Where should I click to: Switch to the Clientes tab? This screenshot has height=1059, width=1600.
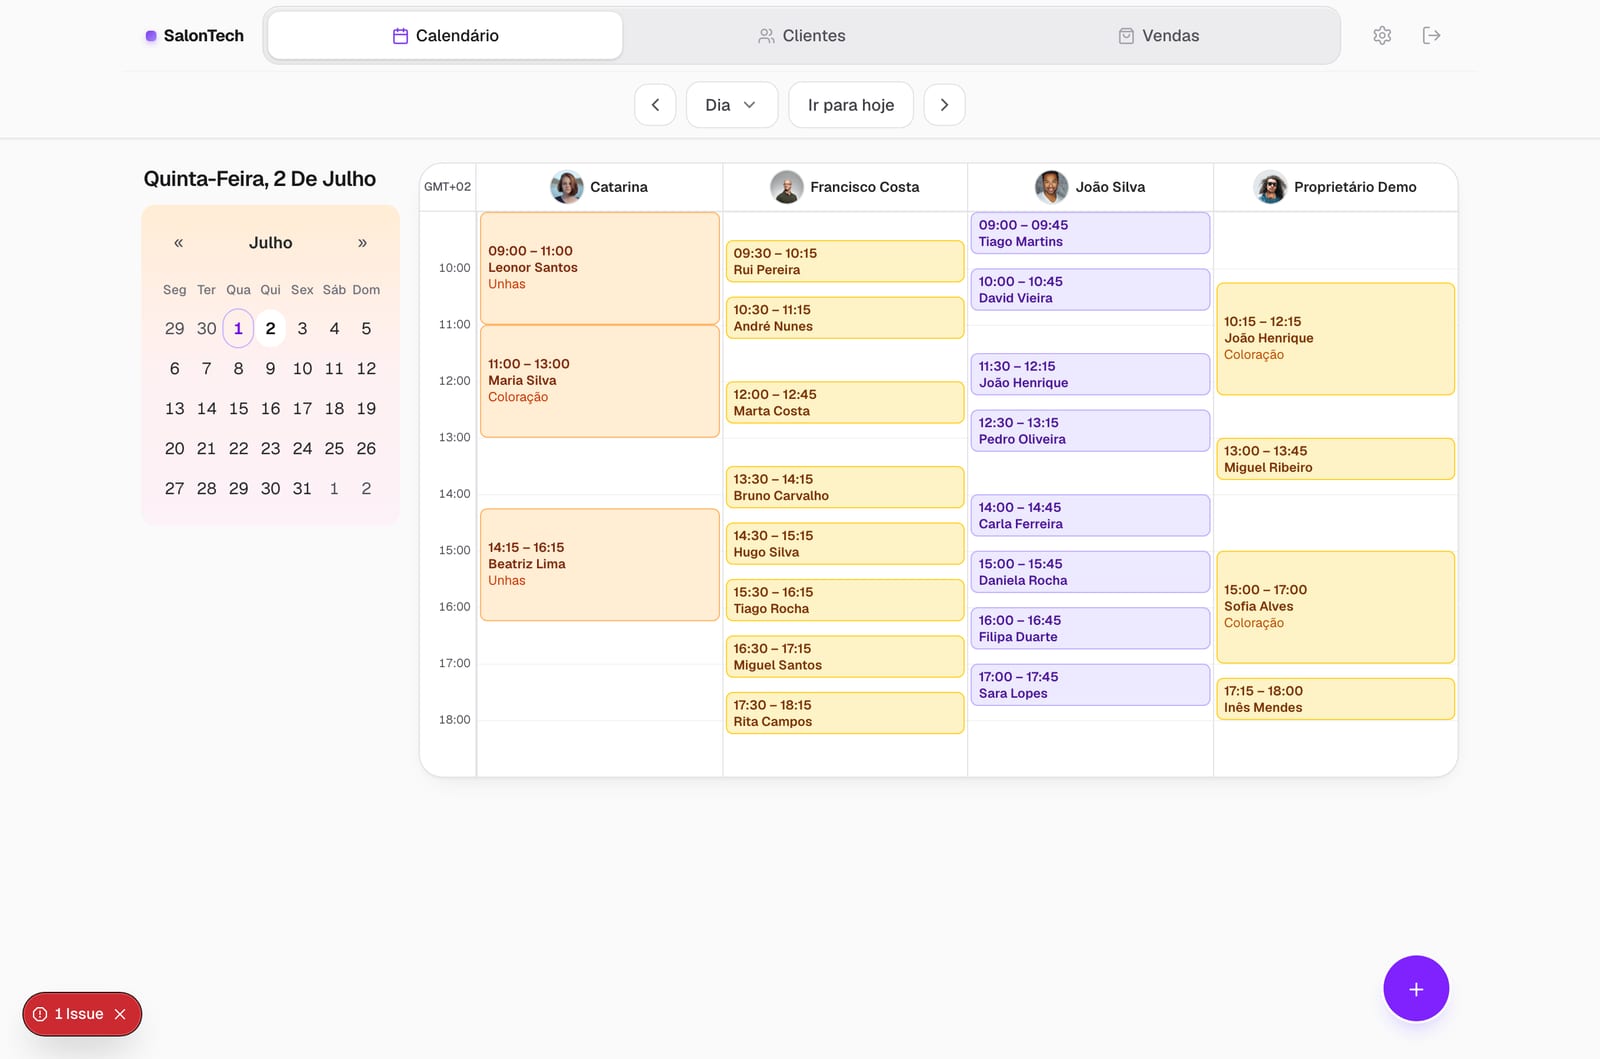pyautogui.click(x=802, y=36)
